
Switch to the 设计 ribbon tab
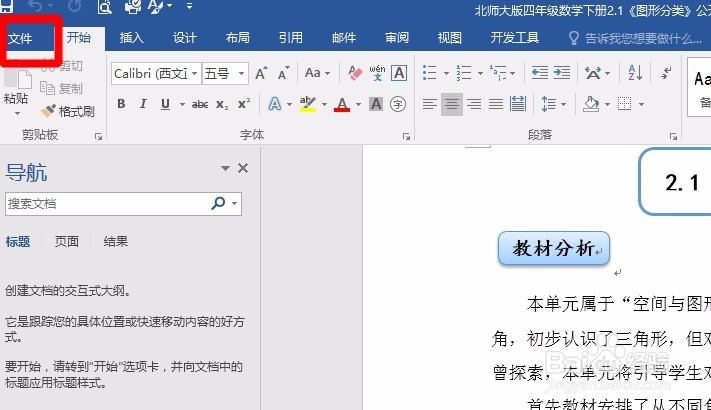tap(185, 38)
